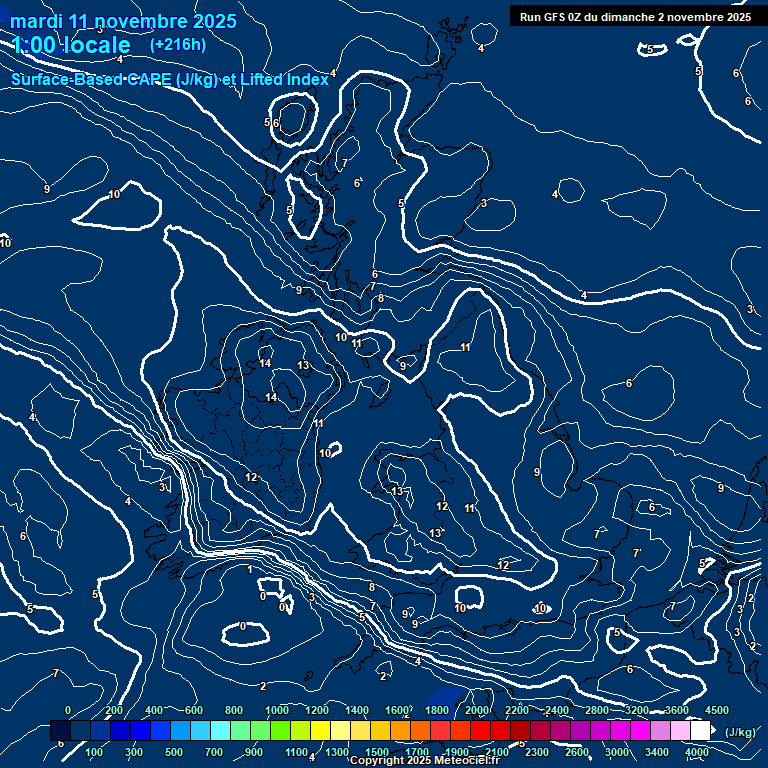This screenshot has width=768, height=768.
Task: Click the pale pink swatch beside the white one
Action: (x=680, y=730)
